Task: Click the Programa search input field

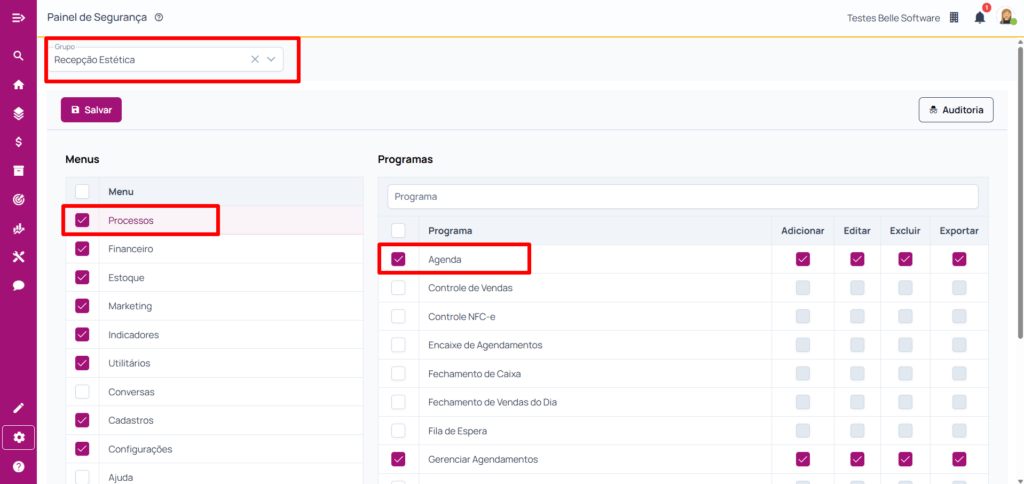Action: pyautogui.click(x=682, y=197)
